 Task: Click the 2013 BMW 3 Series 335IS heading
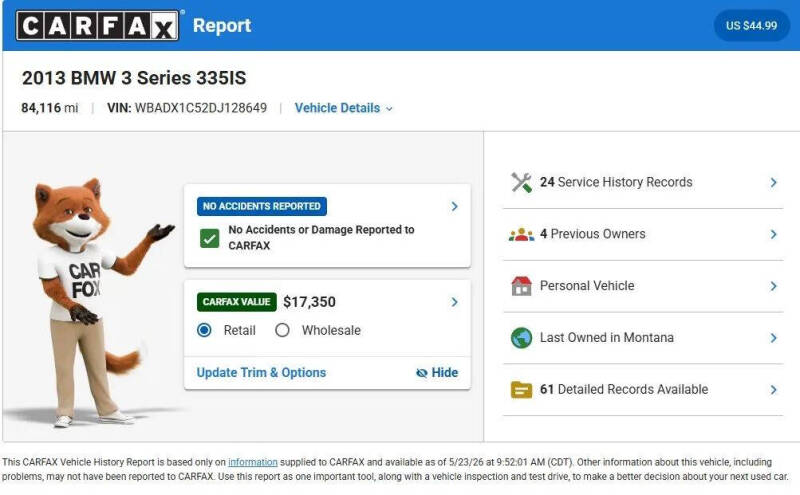coord(134,78)
